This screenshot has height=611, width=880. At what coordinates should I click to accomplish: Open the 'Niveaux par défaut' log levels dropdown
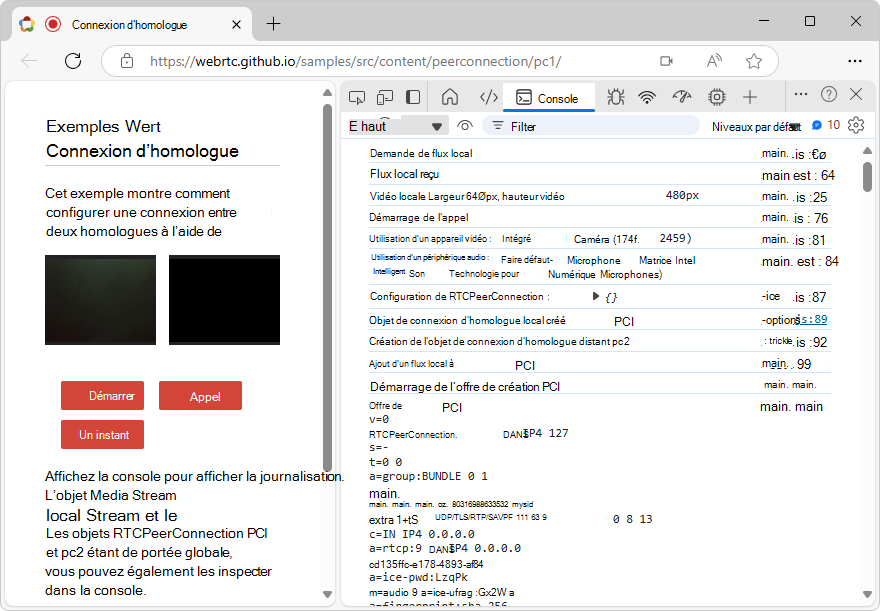755,127
